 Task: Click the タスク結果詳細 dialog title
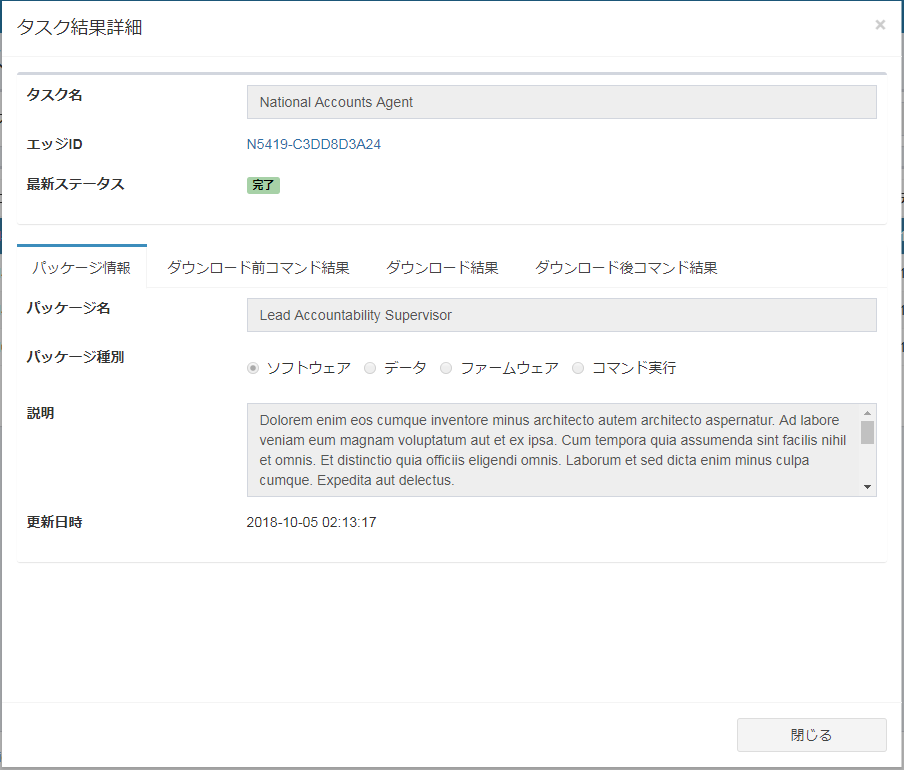(80, 28)
